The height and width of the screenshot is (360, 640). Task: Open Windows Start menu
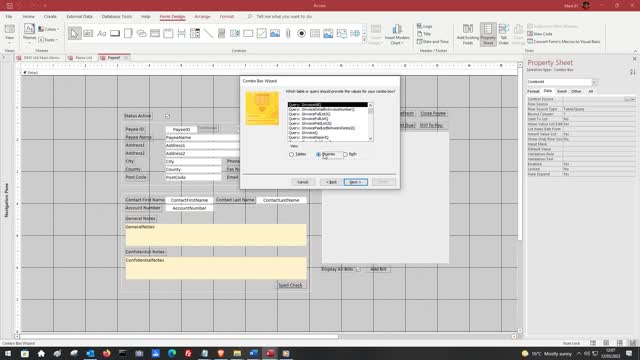[8, 353]
